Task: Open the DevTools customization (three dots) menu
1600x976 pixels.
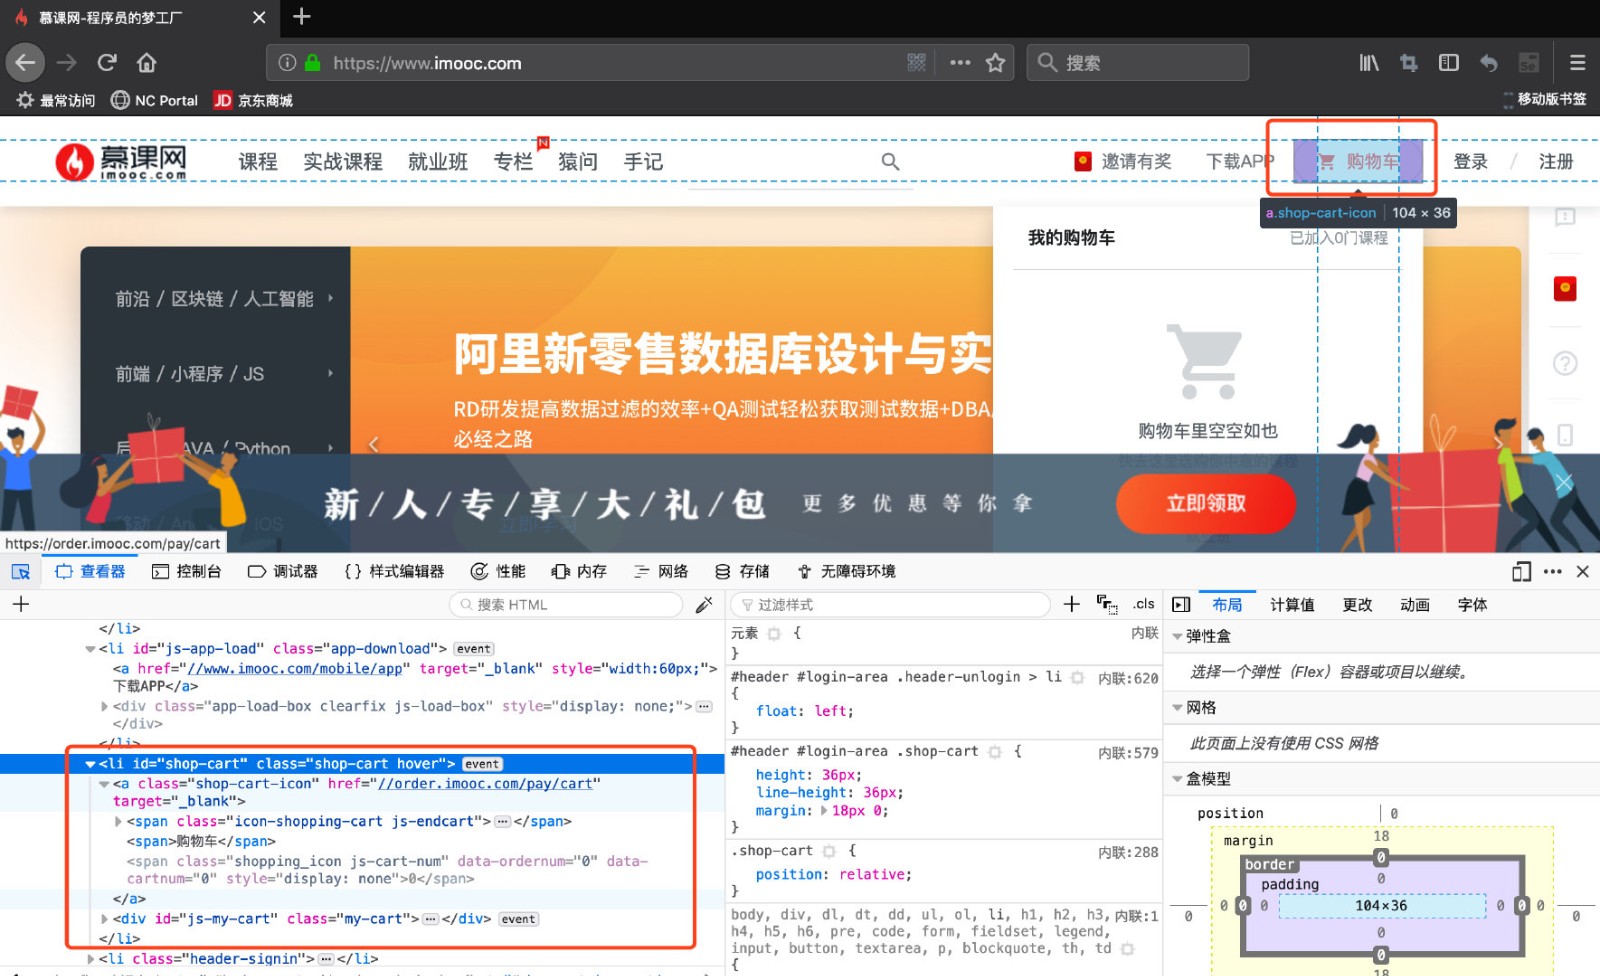Action: click(1553, 571)
